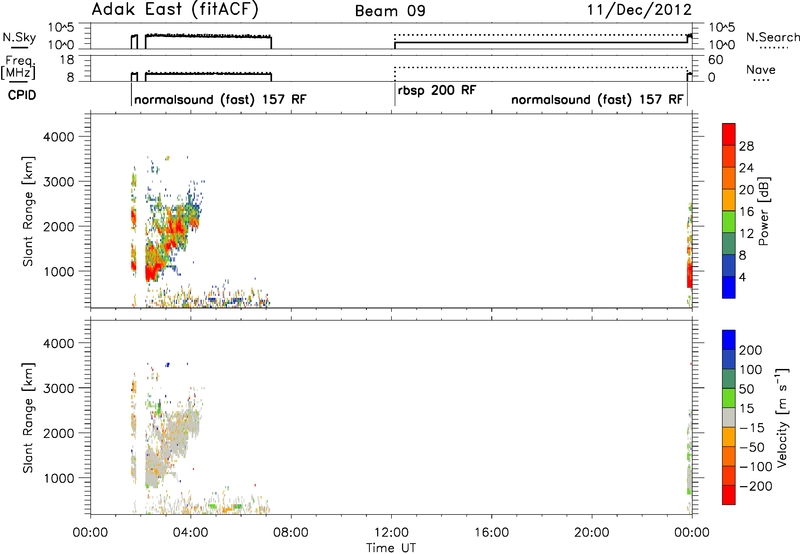Click the left 'normalsound (fast) 157 RF' label
Image resolution: width=800 pixels, height=554 pixels.
[220, 99]
